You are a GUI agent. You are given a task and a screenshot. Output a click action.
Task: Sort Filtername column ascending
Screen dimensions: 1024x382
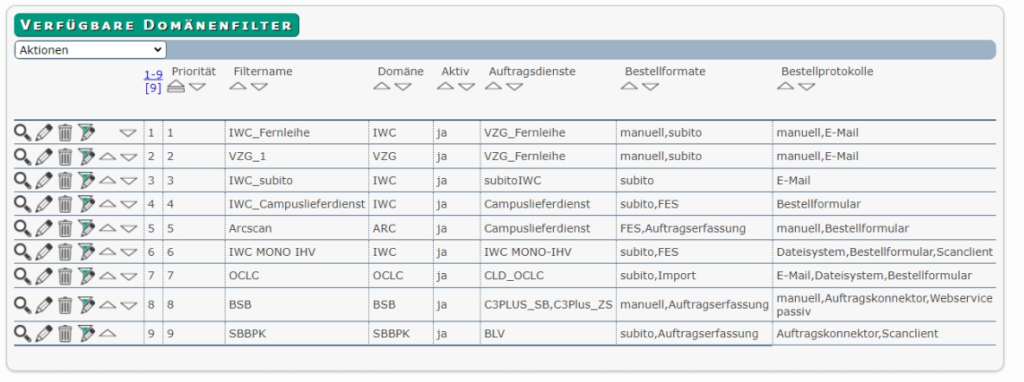click(238, 87)
